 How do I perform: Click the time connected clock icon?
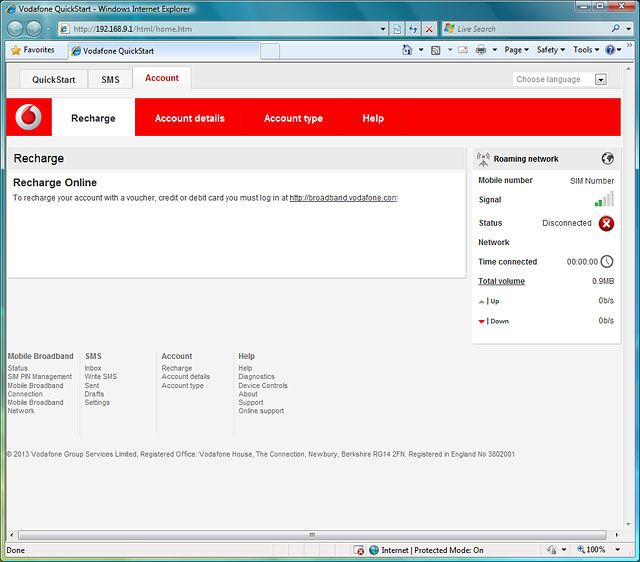[x=607, y=262]
